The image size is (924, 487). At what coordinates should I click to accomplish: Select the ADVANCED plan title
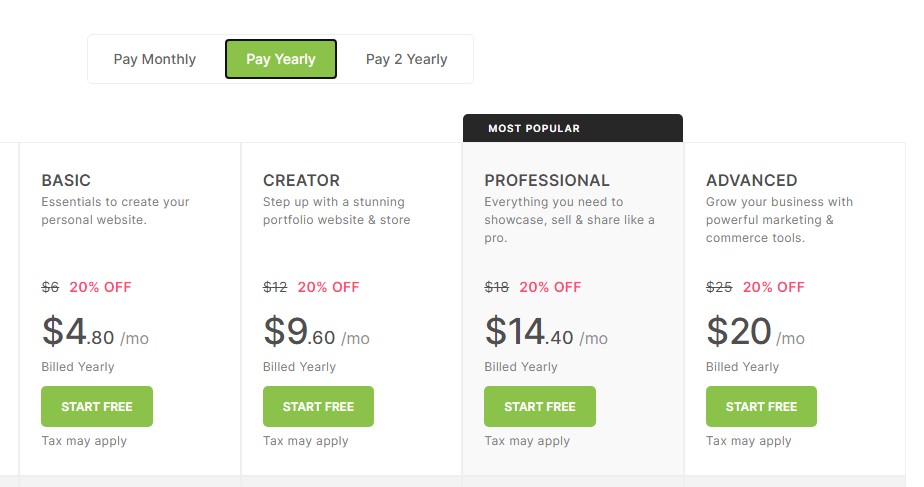[x=751, y=181]
